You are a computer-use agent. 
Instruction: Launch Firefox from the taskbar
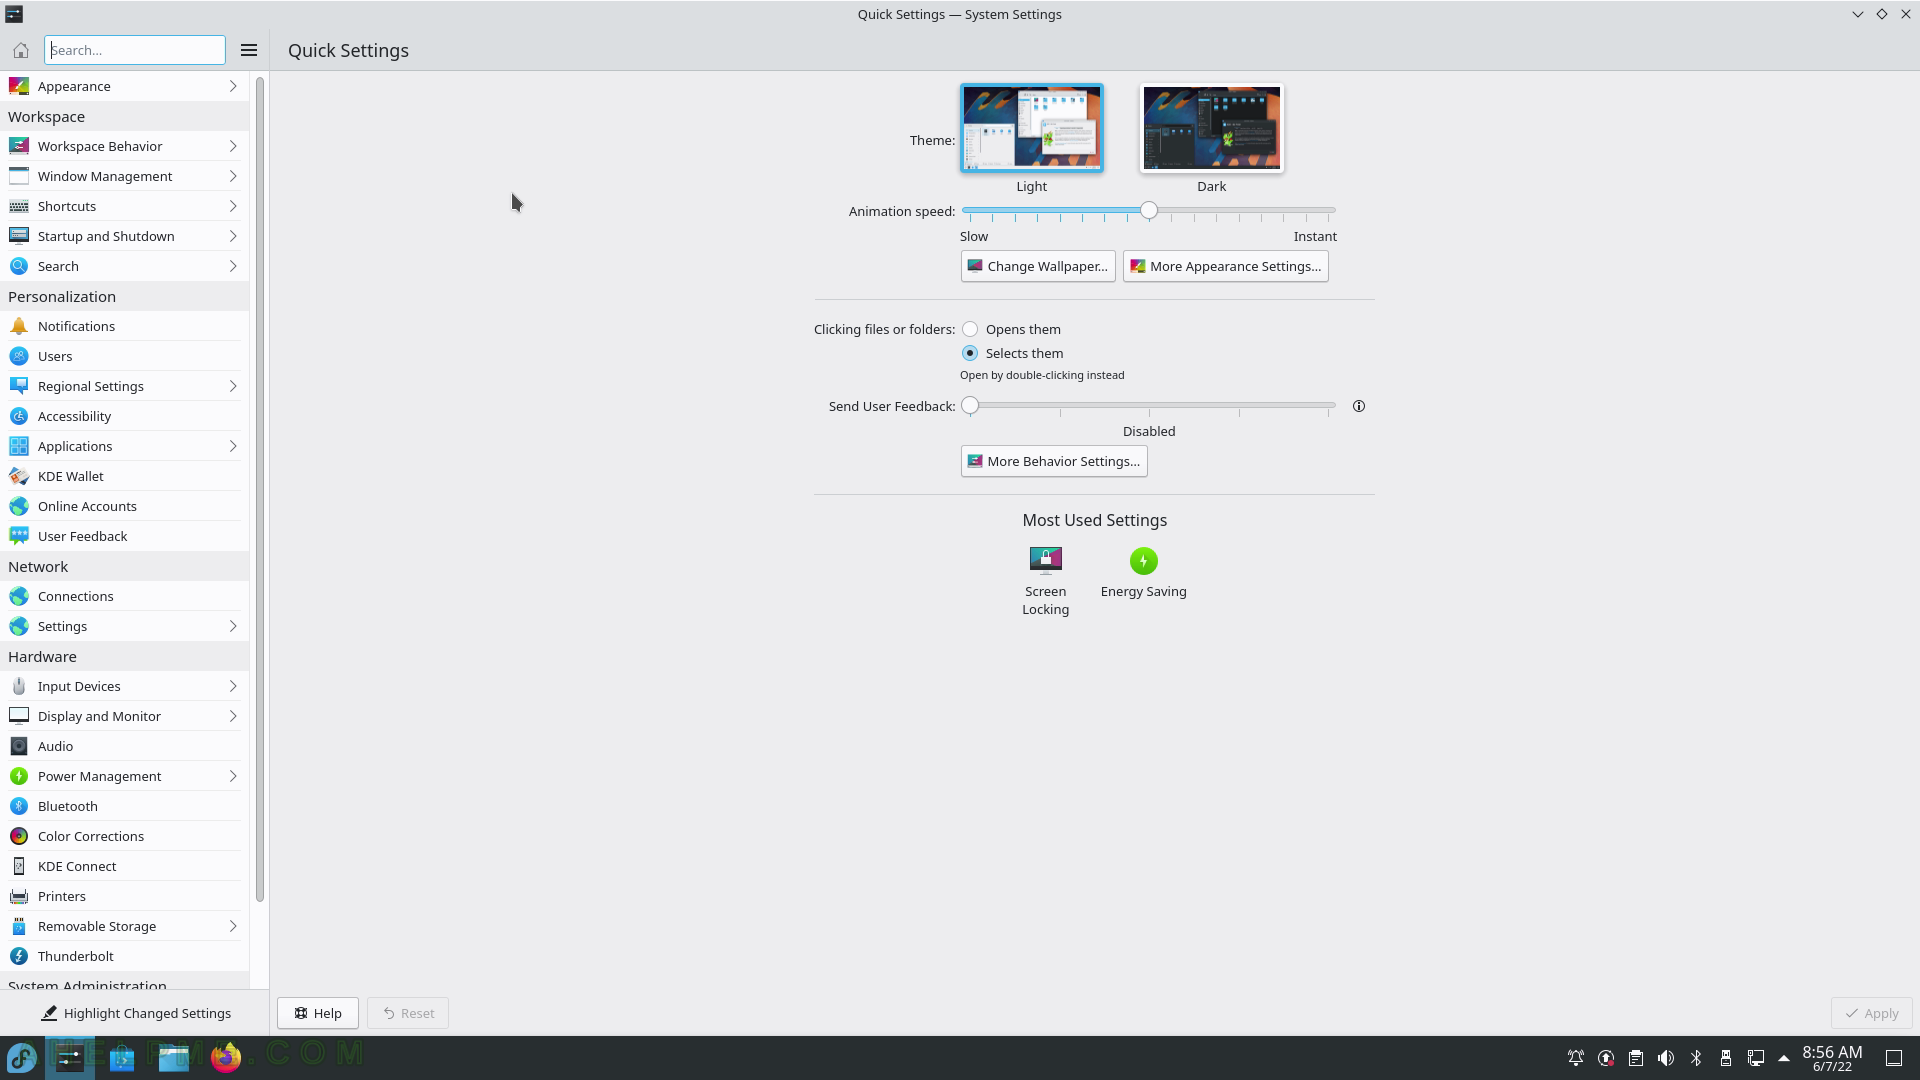pyautogui.click(x=226, y=1057)
